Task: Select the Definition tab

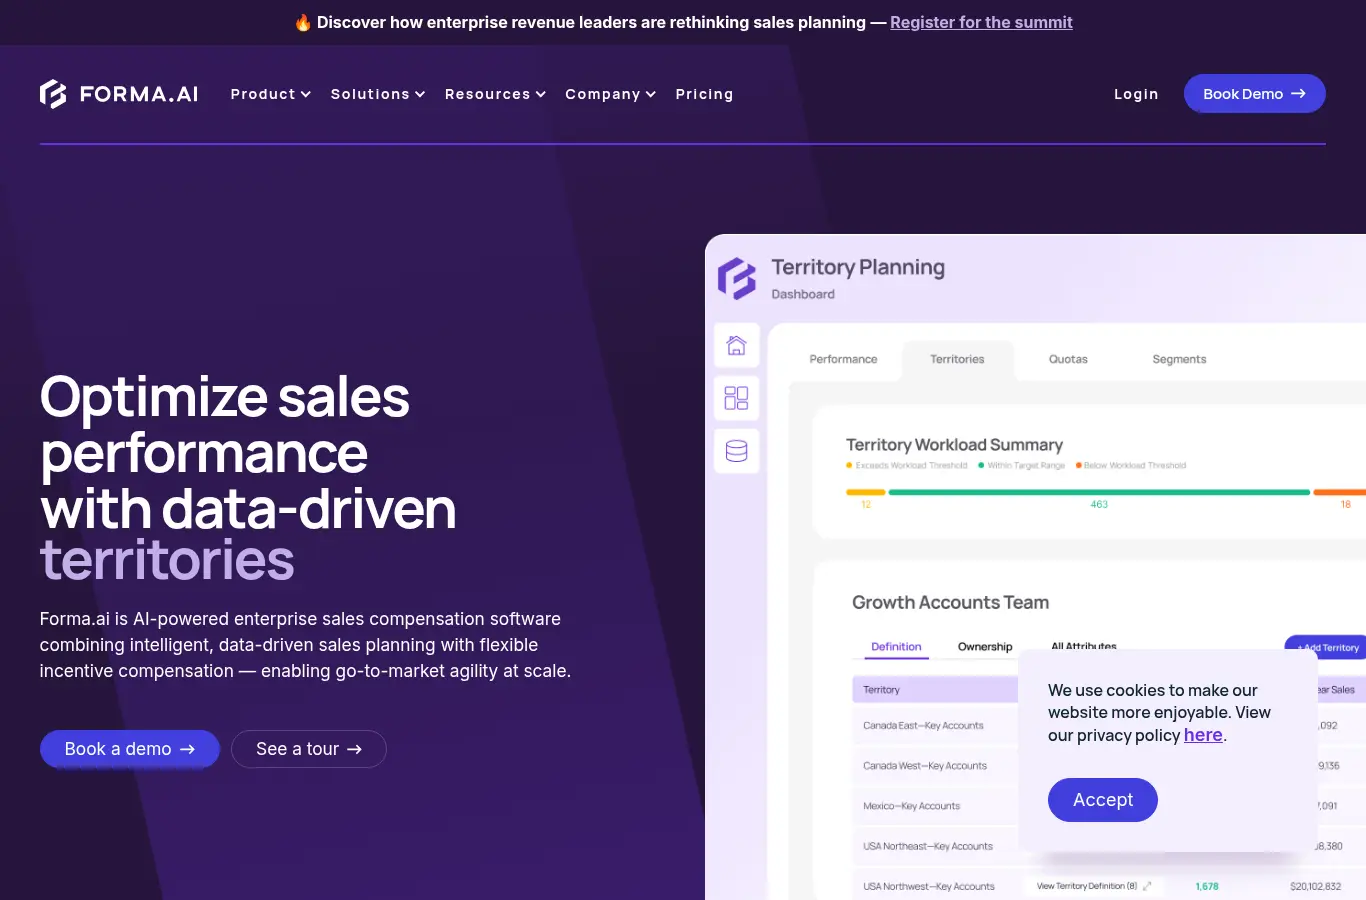Action: pos(896,647)
